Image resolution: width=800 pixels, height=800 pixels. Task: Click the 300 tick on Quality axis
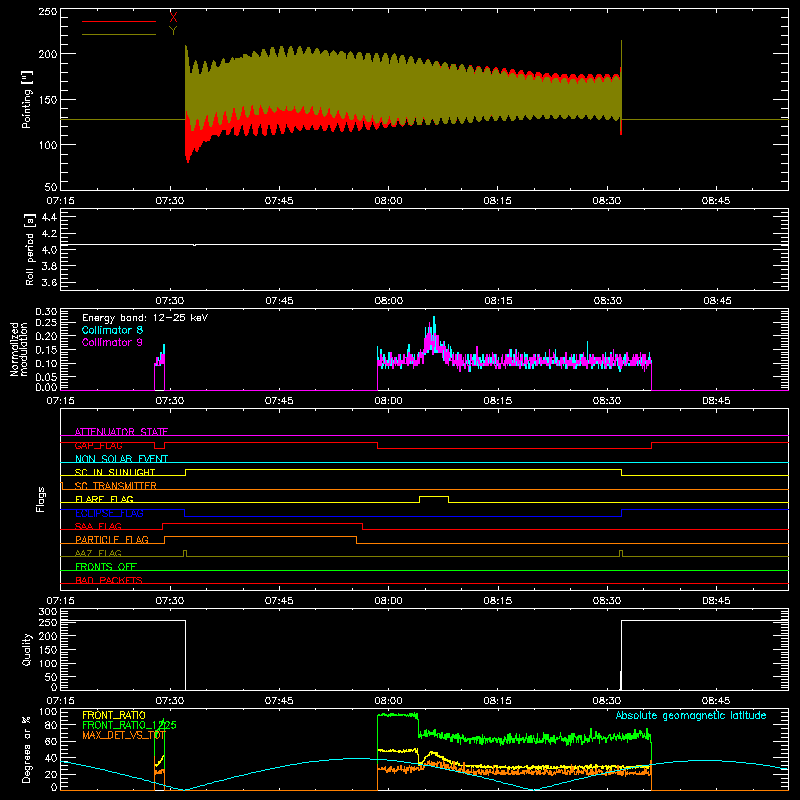click(x=48, y=611)
